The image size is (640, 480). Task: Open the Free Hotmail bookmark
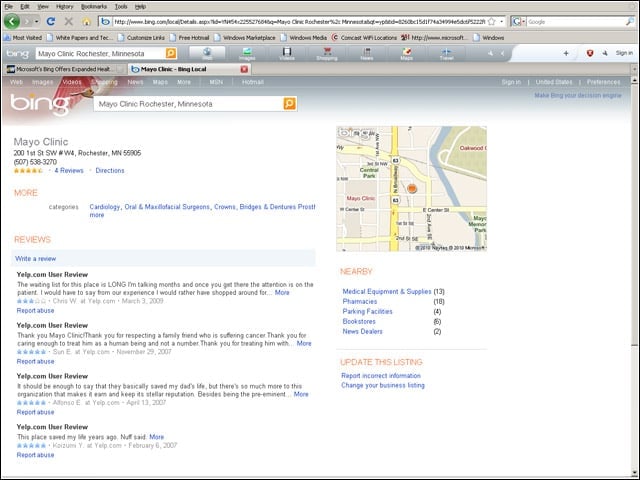[189, 38]
